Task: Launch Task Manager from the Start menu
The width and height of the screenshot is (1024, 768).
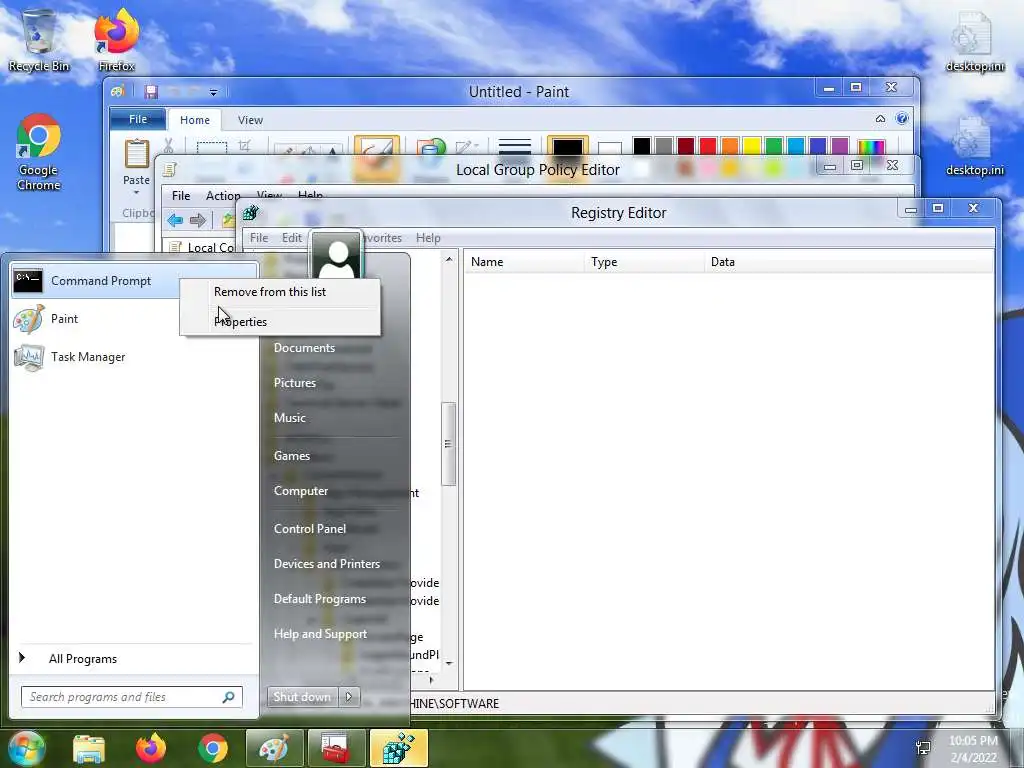Action: point(135,357)
